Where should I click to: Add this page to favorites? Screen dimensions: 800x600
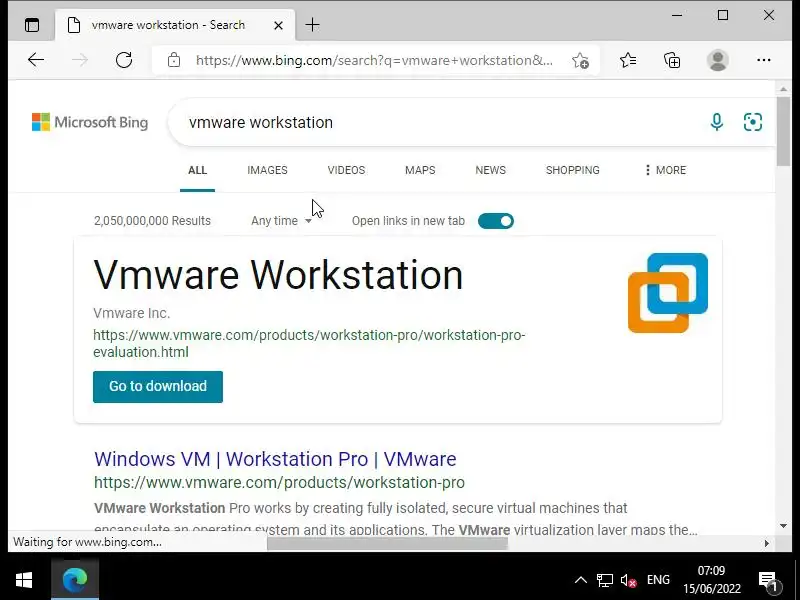tap(580, 60)
